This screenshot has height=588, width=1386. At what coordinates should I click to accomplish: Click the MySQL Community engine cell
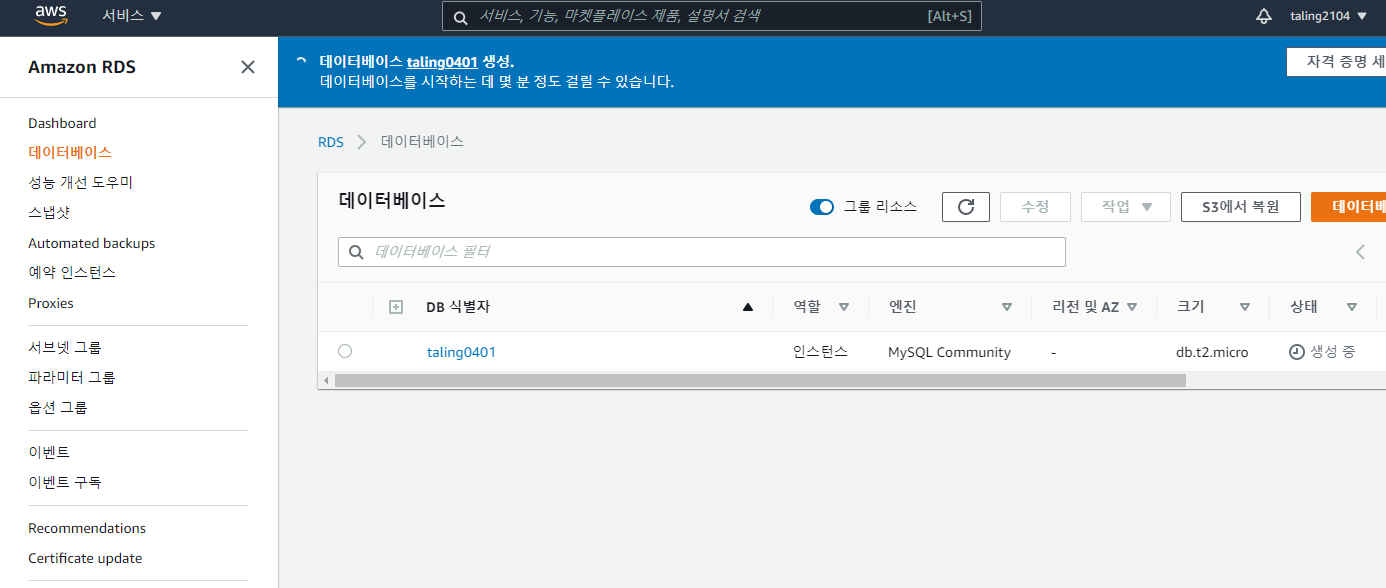(x=949, y=352)
